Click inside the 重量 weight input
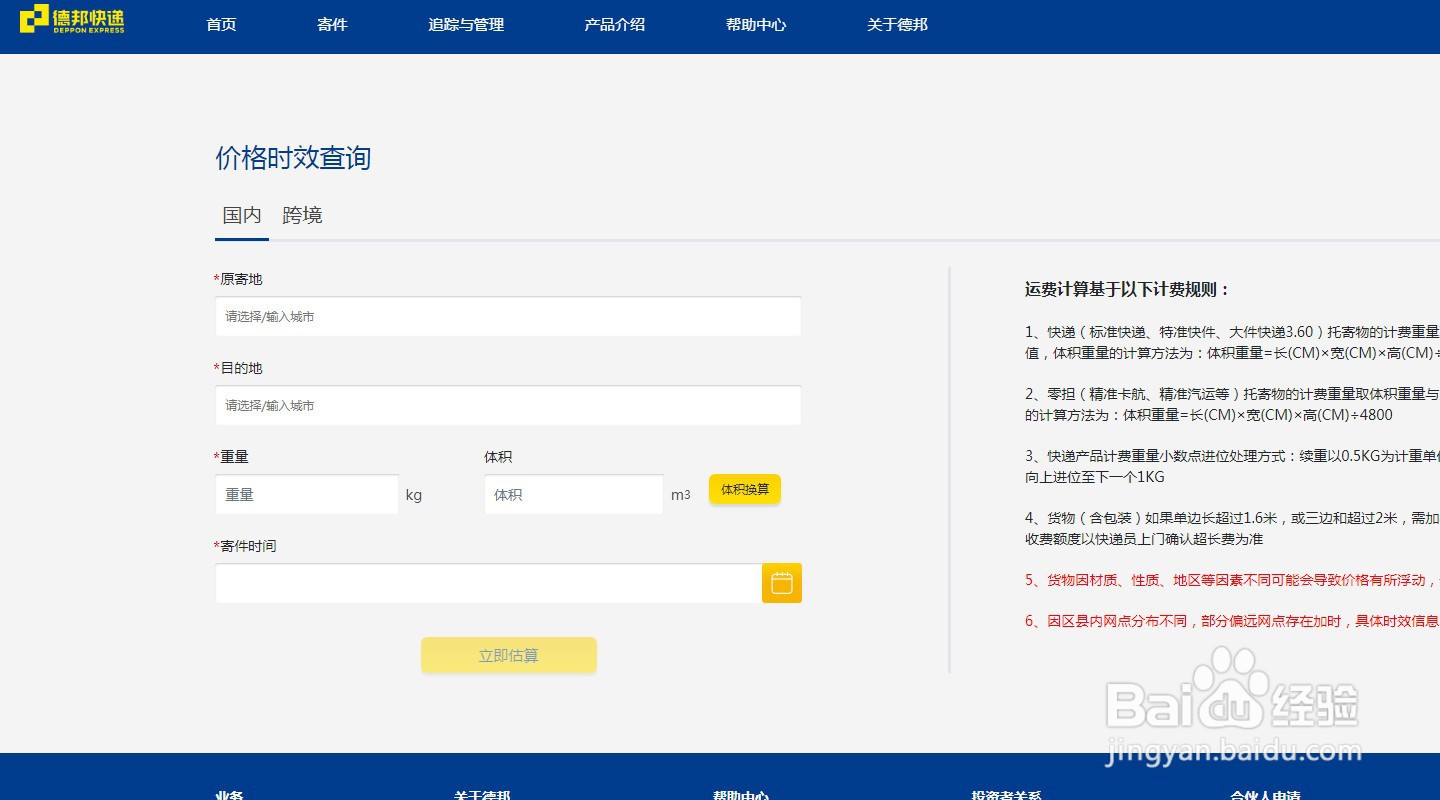The width and height of the screenshot is (1440, 800). coord(306,494)
